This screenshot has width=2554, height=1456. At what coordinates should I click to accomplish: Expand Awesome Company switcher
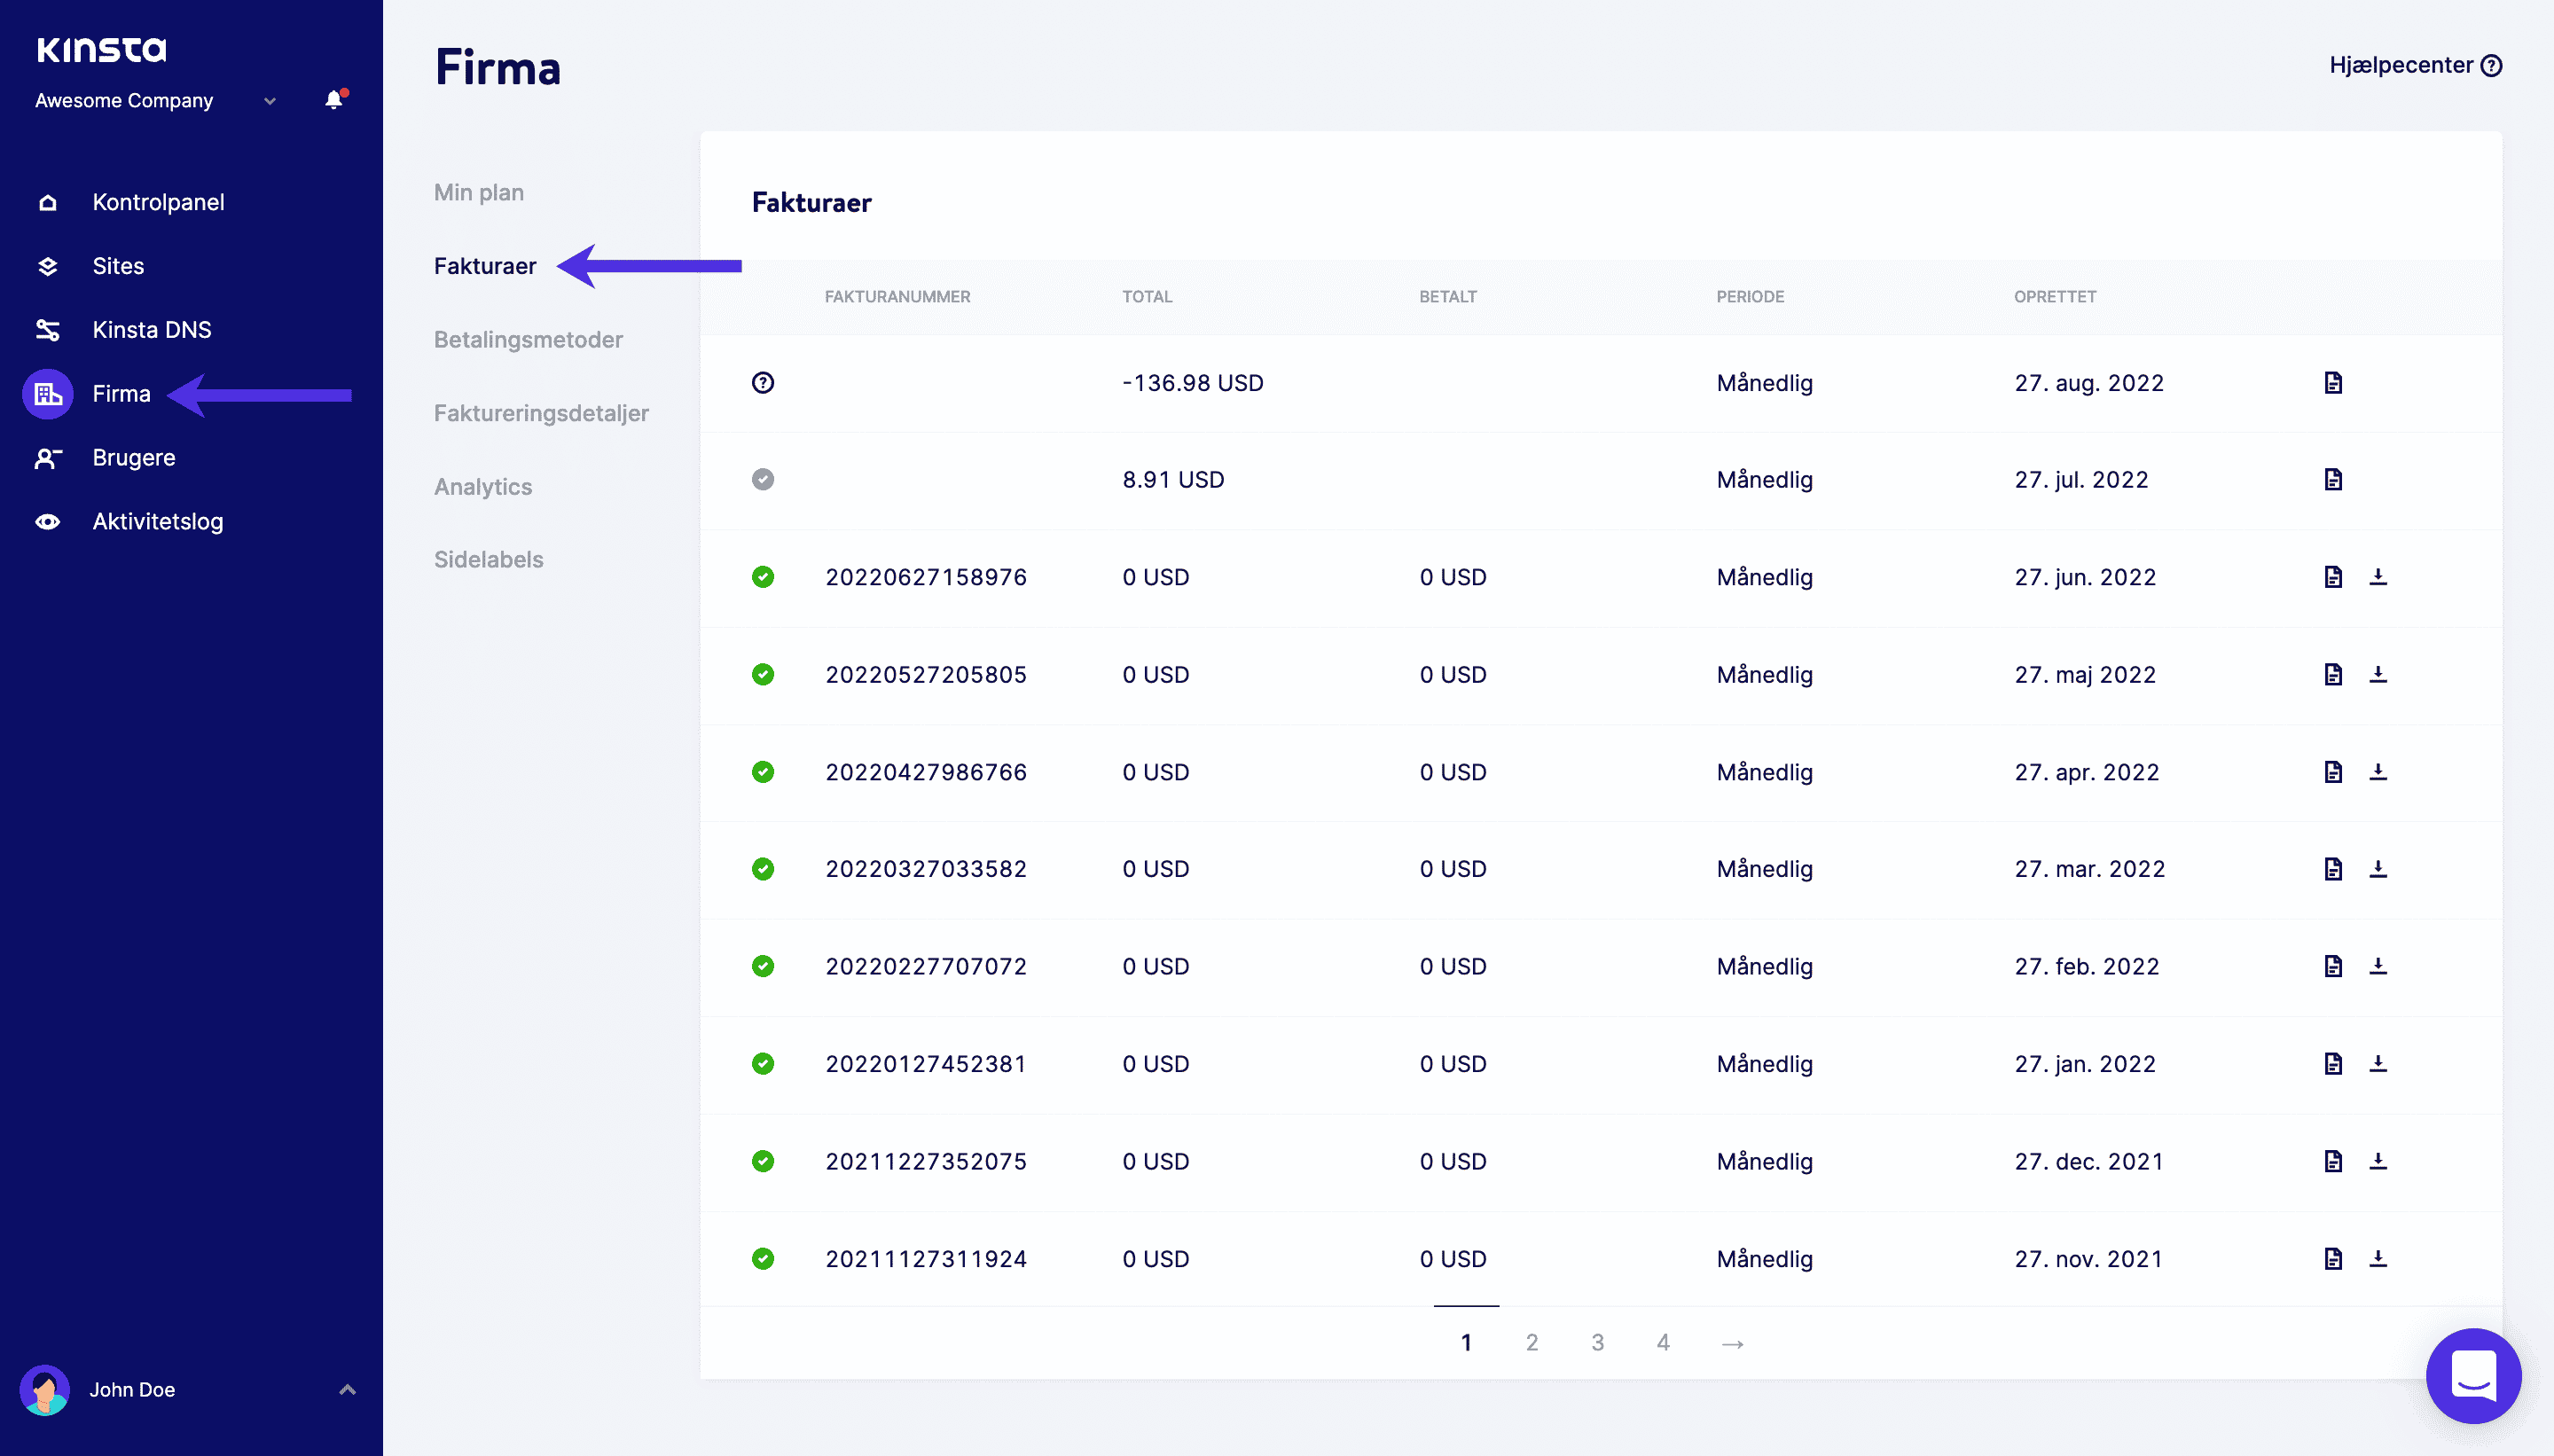click(x=156, y=100)
